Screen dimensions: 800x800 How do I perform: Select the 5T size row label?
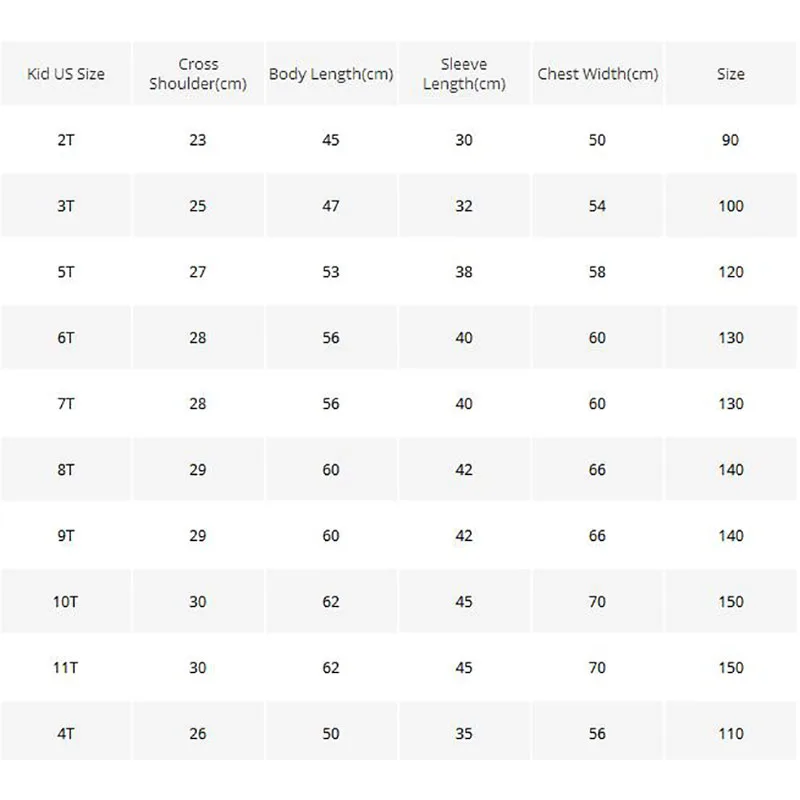(x=66, y=272)
